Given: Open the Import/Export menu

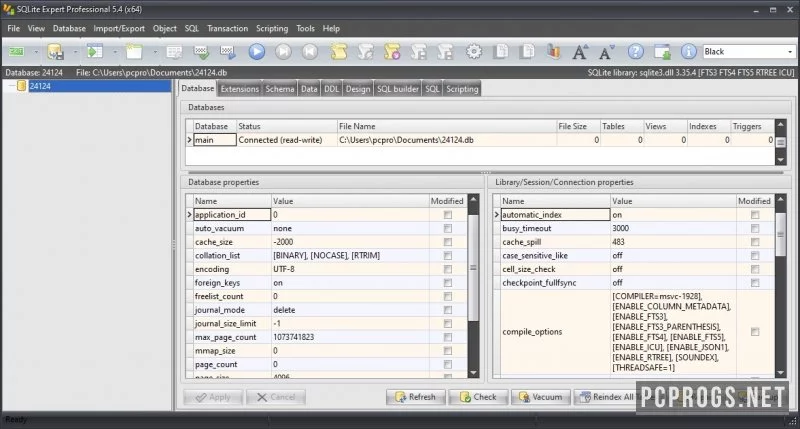Looking at the screenshot, I should pyautogui.click(x=119, y=29).
